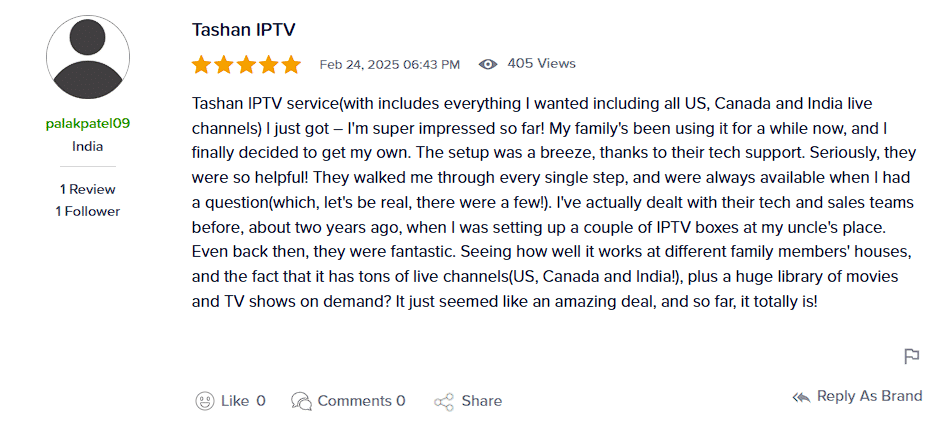Open the Comments speech bubble icon
This screenshot has width=929, height=436.
point(300,401)
